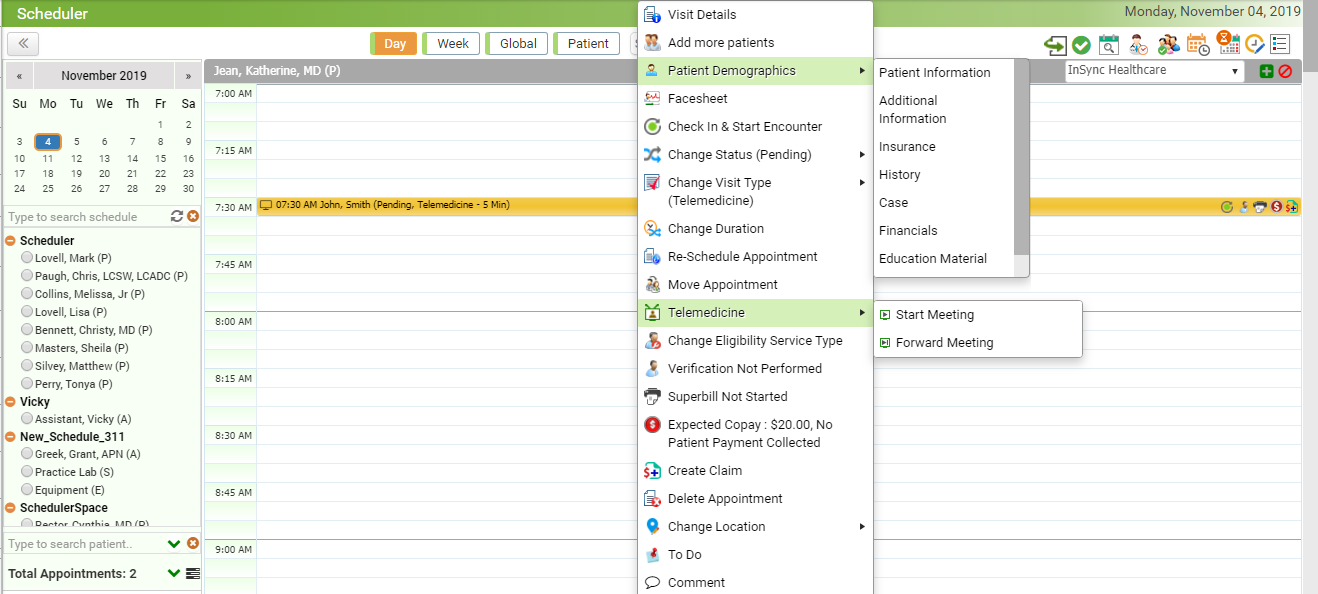Open the calendar search icon
This screenshot has width=1318, height=594.
pyautogui.click(x=1109, y=45)
